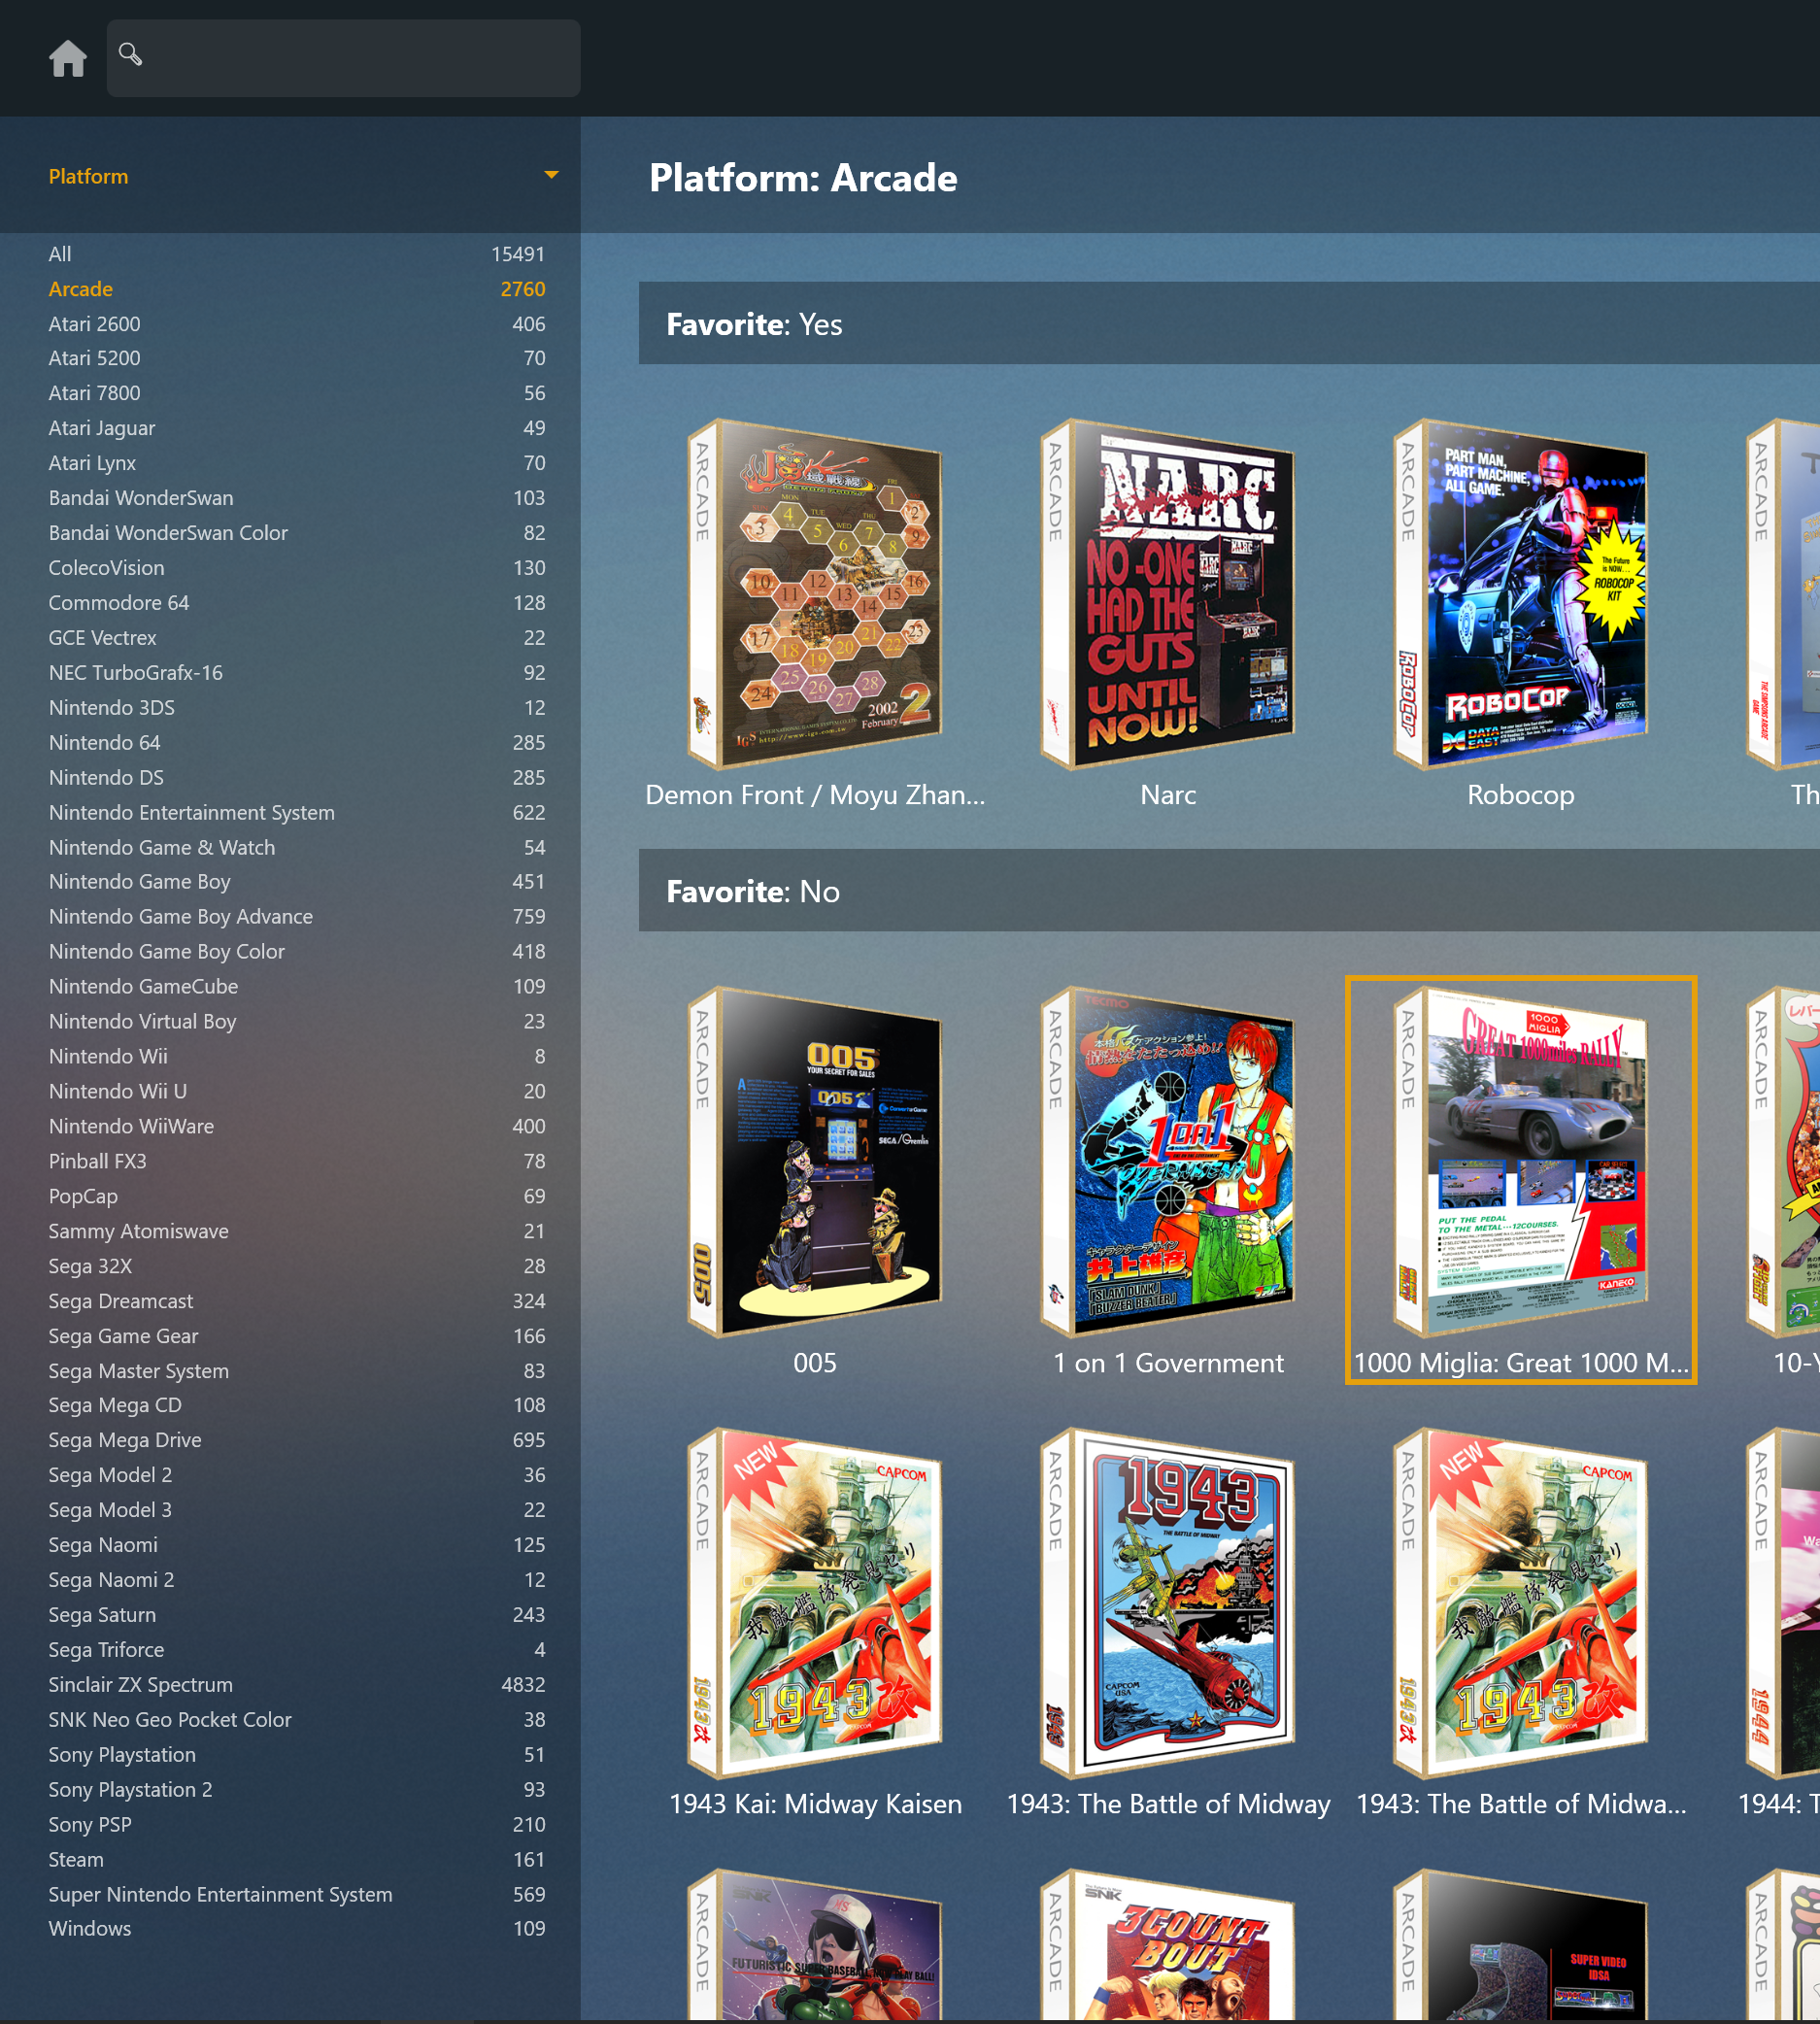
Task: Open the Atari Jaguar platform
Action: [x=297, y=428]
